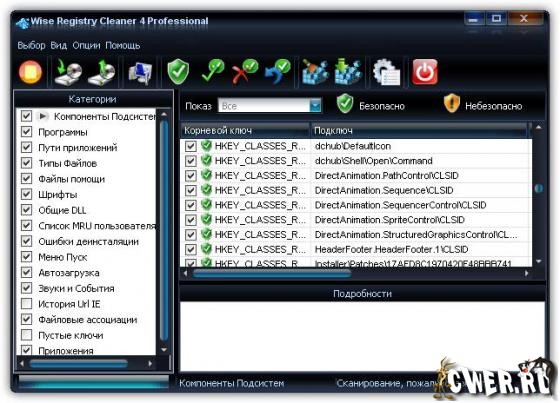Click the shield icon in HeaderFooter.HeaderFooter.1\CLSID row
This screenshot has height=403, width=560.
pyautogui.click(x=206, y=249)
